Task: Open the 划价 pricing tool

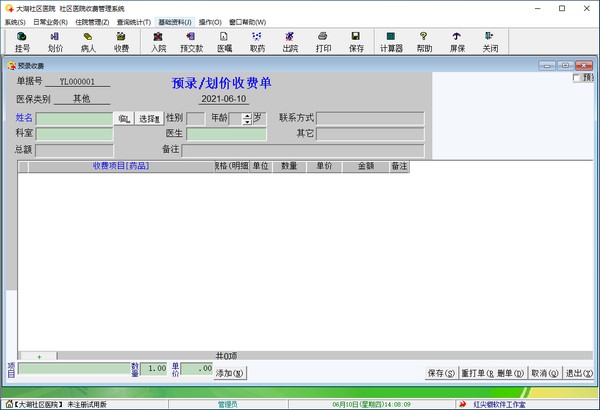Action: (x=55, y=41)
